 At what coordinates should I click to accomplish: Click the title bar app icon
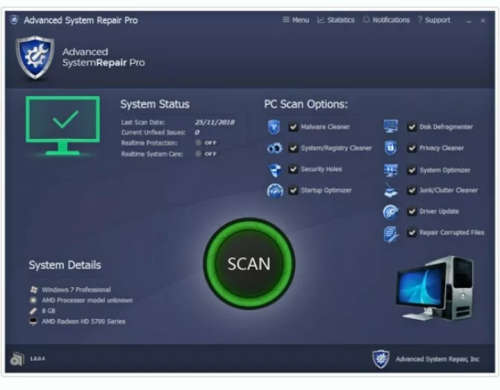pyautogui.click(x=14, y=20)
